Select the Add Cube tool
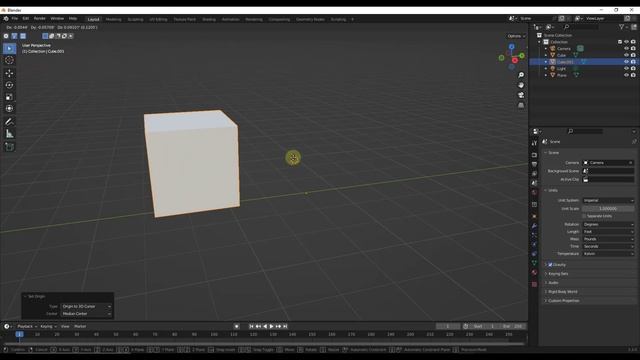The image size is (640, 360). pyautogui.click(x=9, y=147)
